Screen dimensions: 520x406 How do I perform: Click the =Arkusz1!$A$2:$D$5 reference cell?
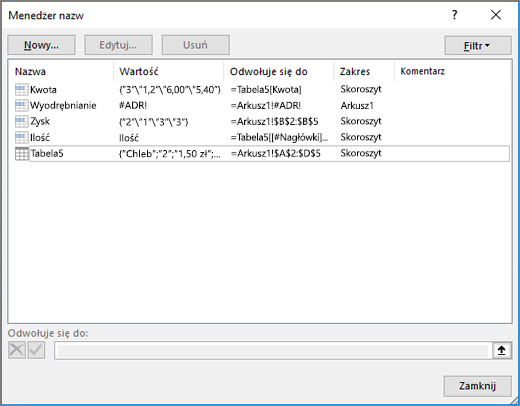tap(276, 153)
